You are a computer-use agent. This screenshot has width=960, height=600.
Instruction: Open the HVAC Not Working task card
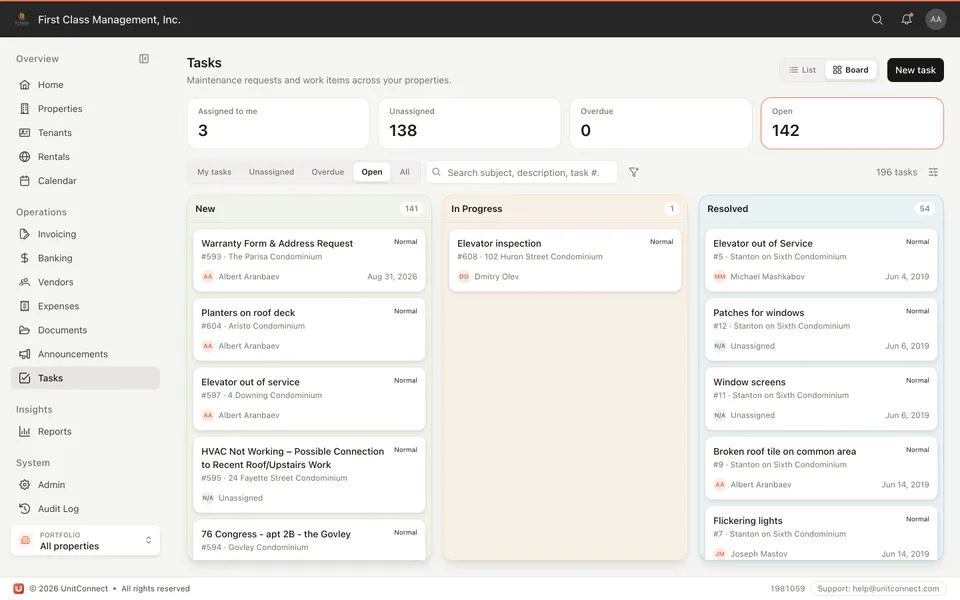(309, 474)
